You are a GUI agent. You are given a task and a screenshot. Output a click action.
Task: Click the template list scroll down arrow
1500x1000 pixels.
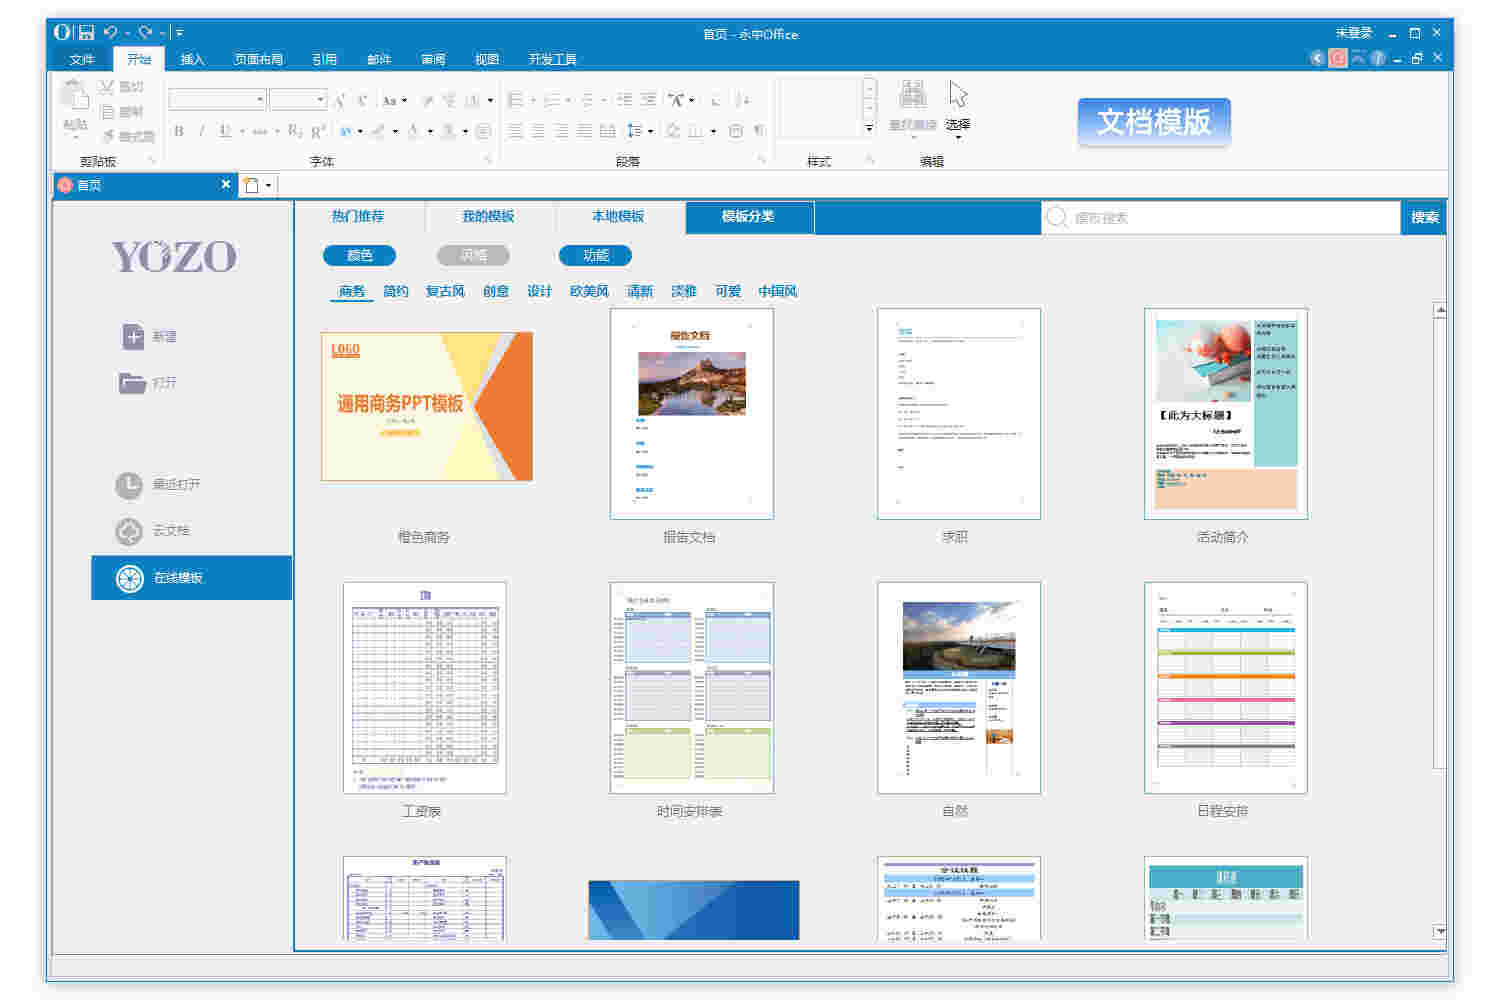click(x=1440, y=931)
